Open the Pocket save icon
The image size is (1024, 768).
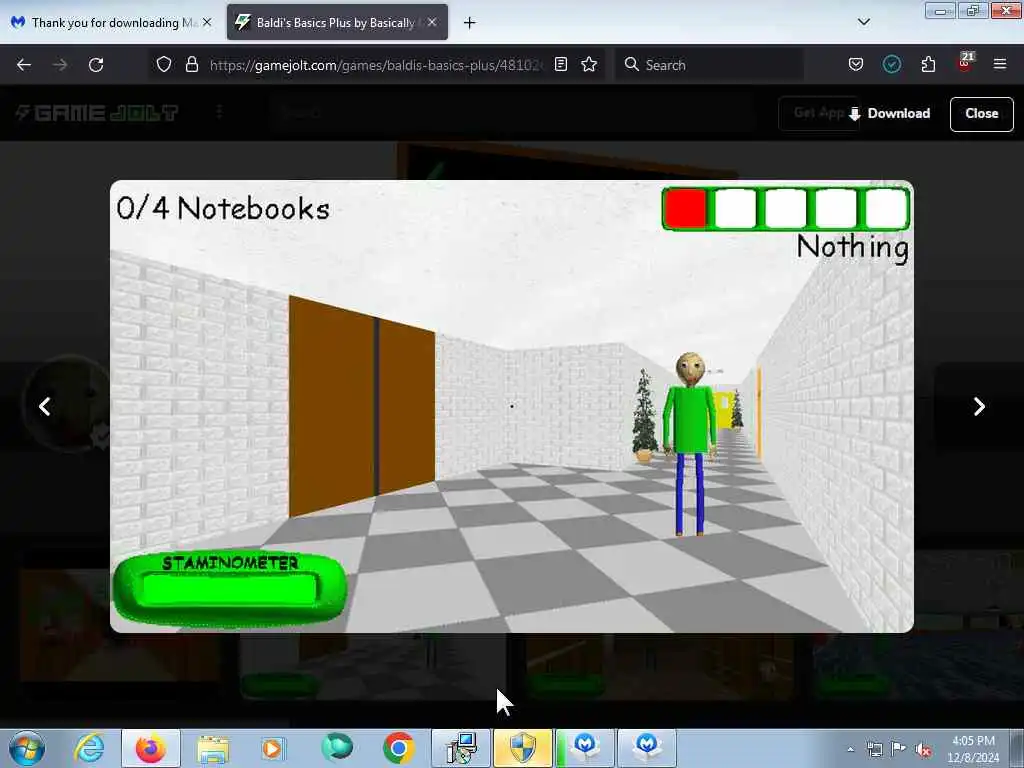click(x=856, y=64)
